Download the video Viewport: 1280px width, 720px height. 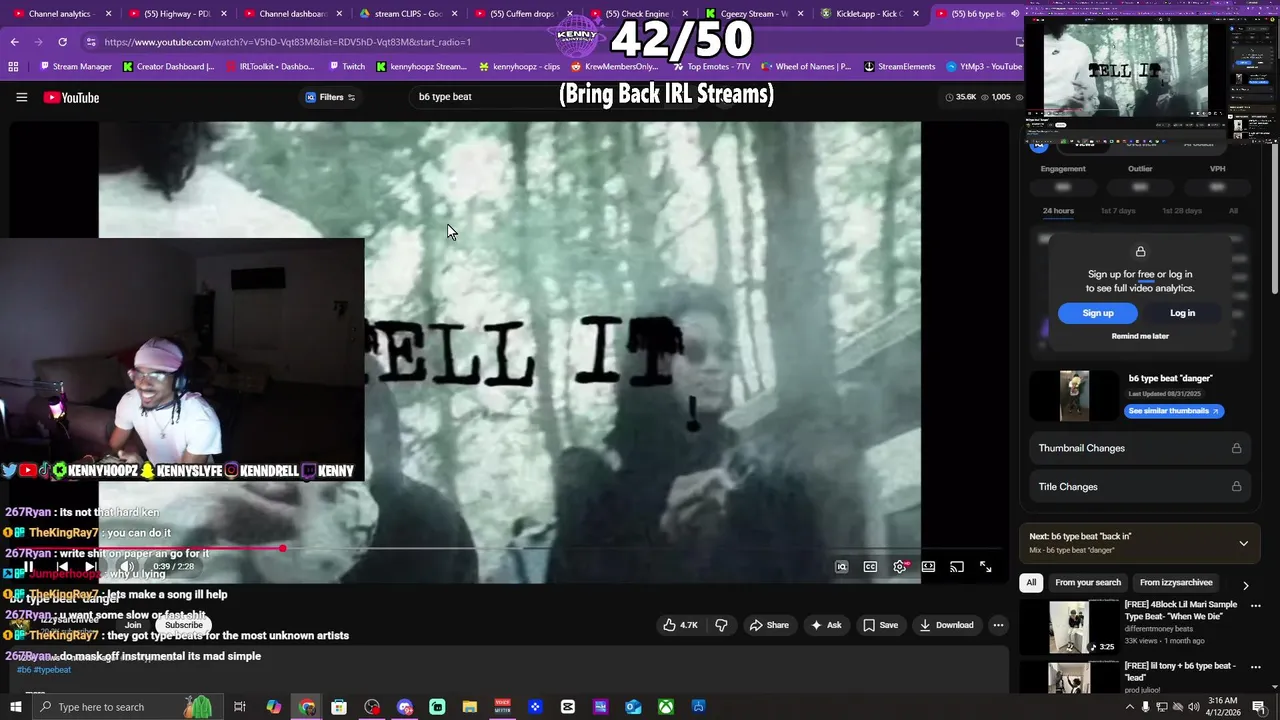click(x=946, y=625)
